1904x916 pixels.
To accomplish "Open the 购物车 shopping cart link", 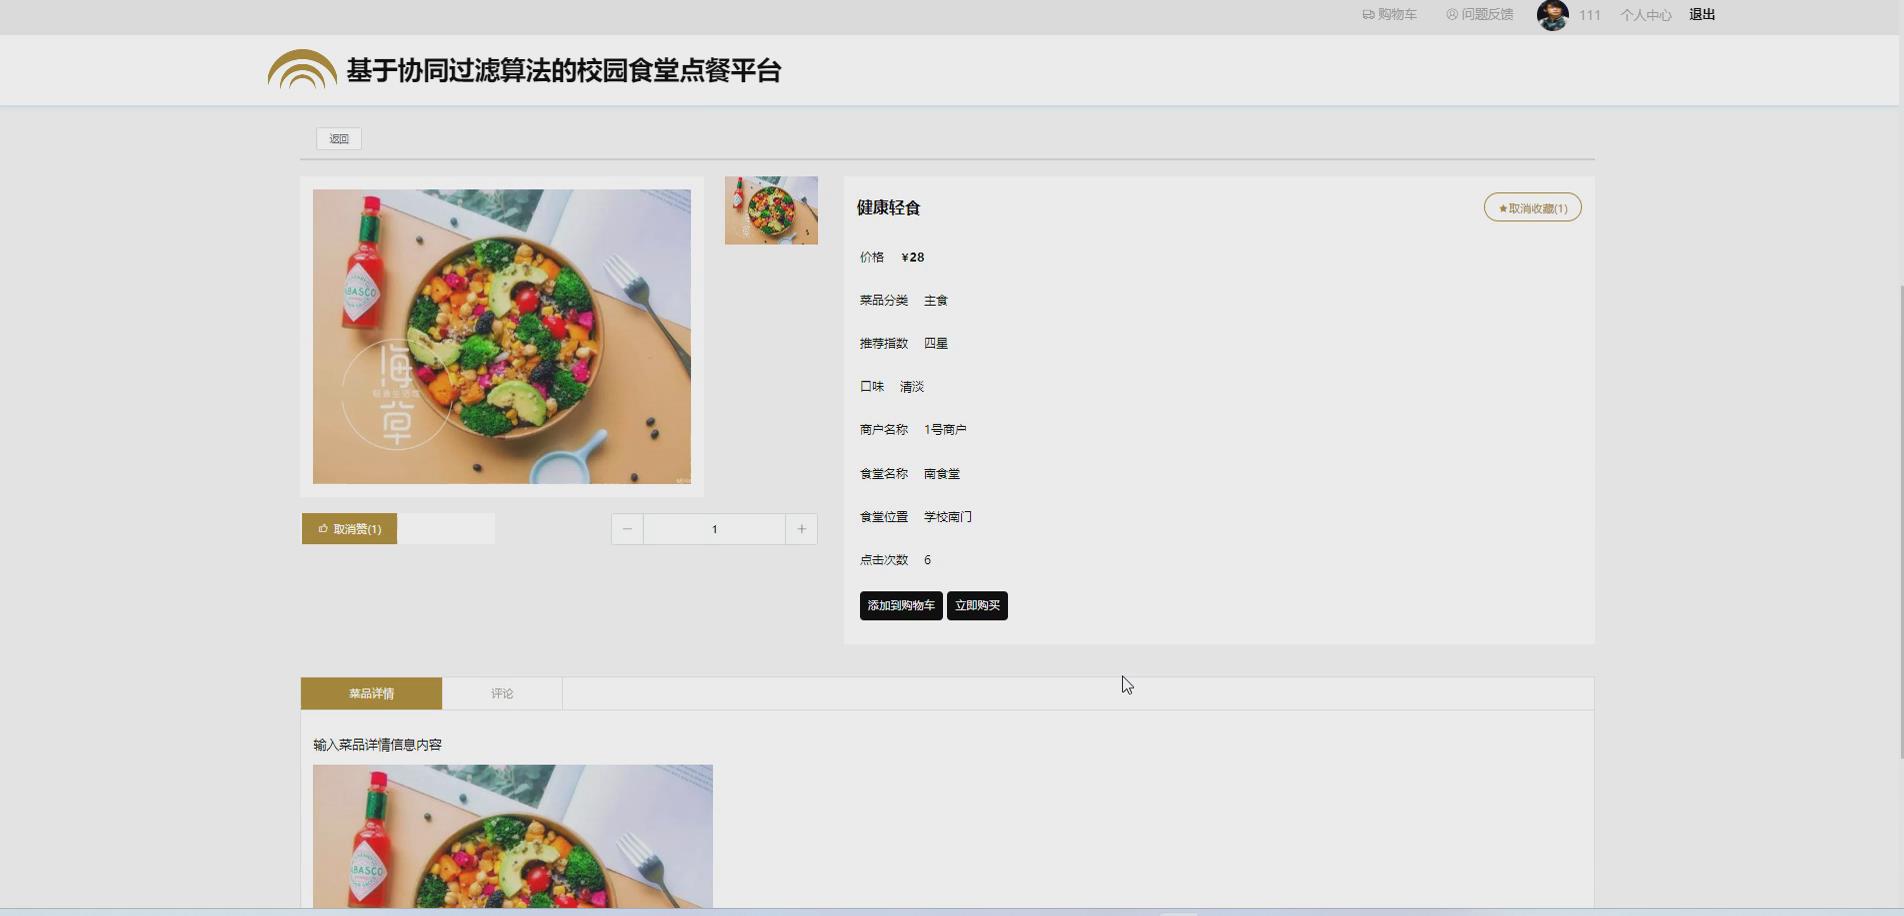I will pos(1389,15).
